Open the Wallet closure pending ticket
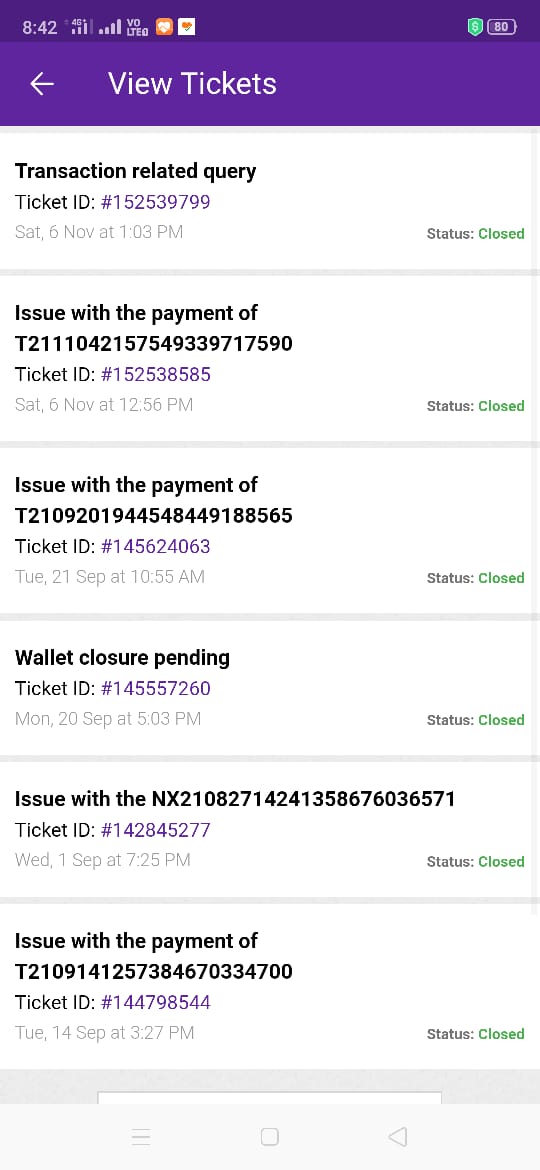 269,688
